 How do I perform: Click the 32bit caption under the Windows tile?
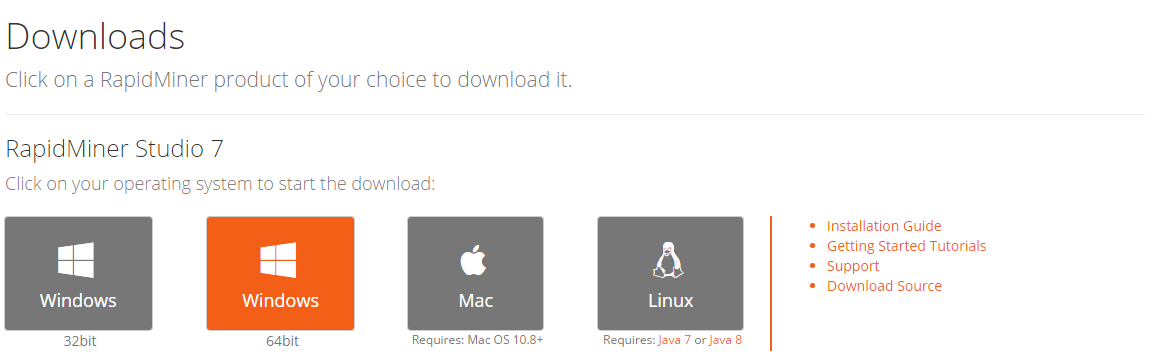[78, 341]
